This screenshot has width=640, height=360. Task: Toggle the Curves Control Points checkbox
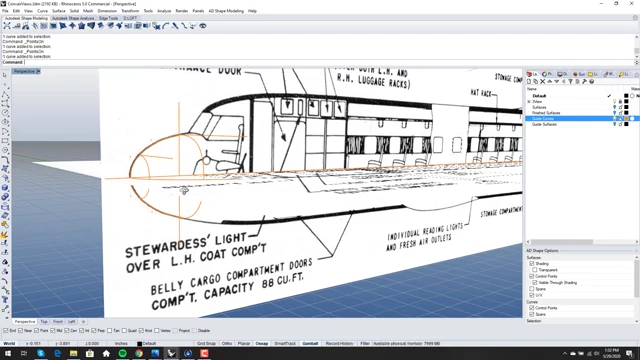(532, 308)
